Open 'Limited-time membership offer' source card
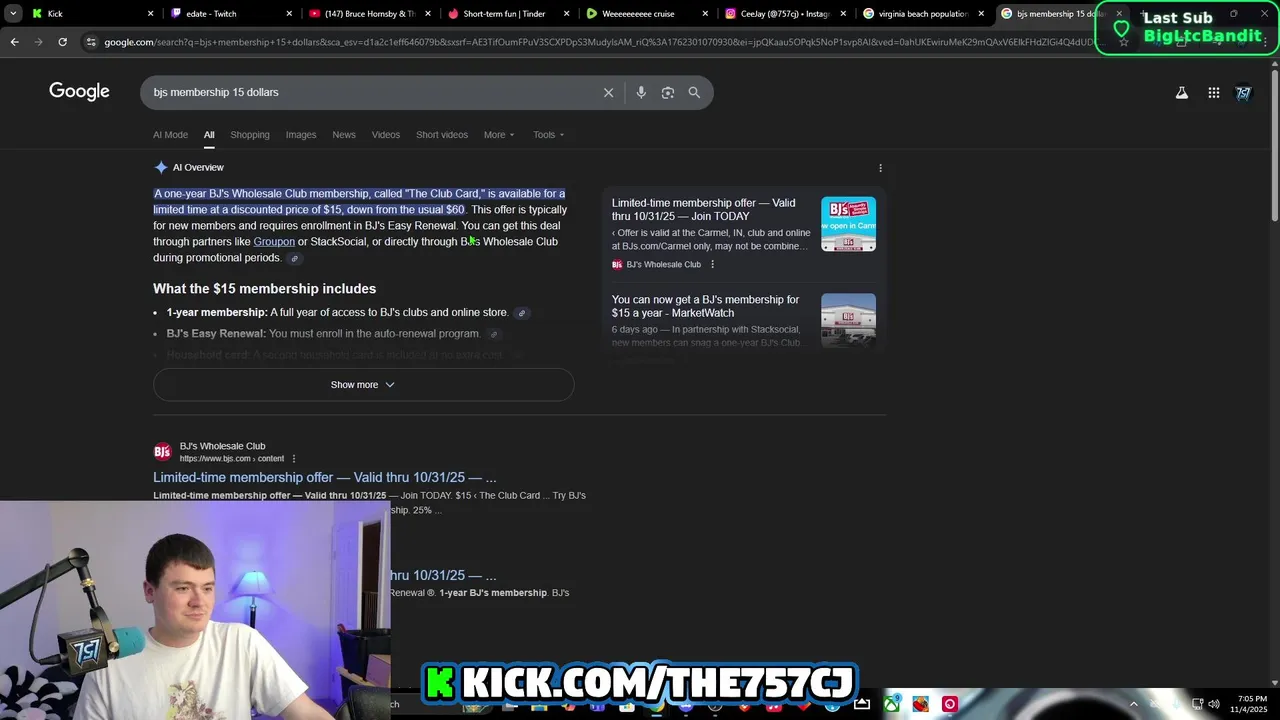The height and width of the screenshot is (720, 1280). (743, 235)
